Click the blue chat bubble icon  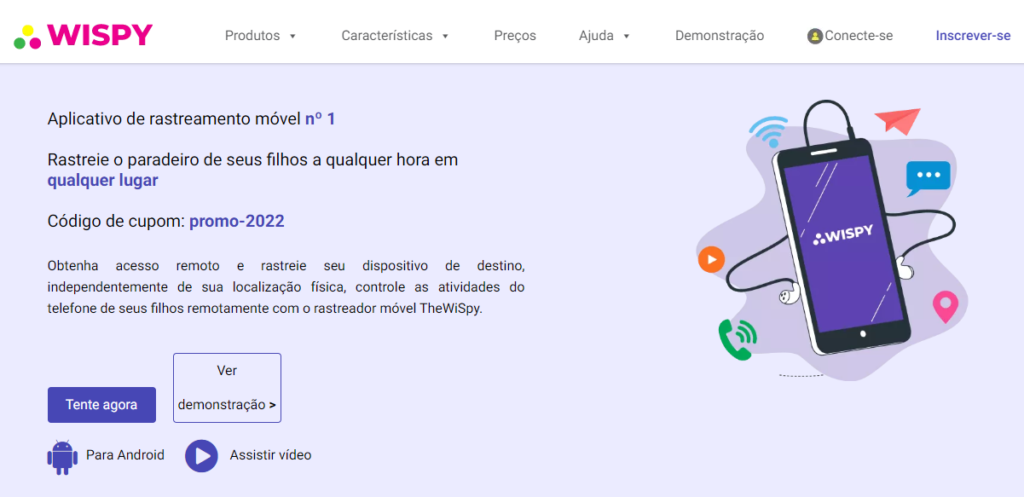[928, 176]
